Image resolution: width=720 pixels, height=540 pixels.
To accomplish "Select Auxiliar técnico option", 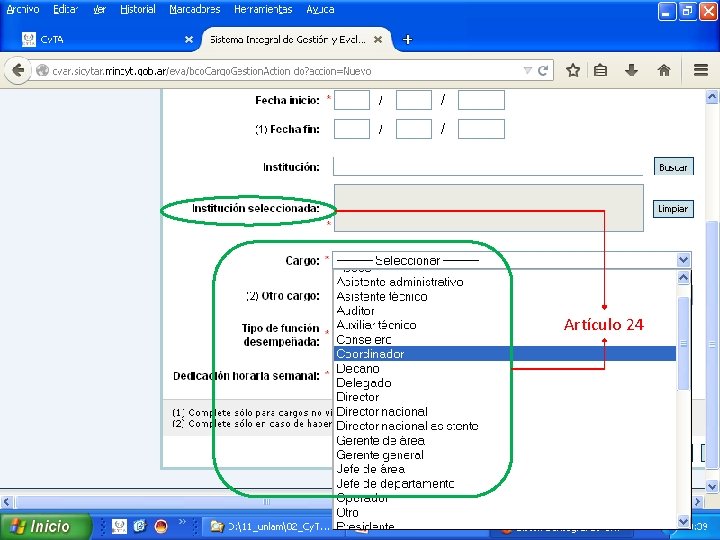I will (505, 325).
